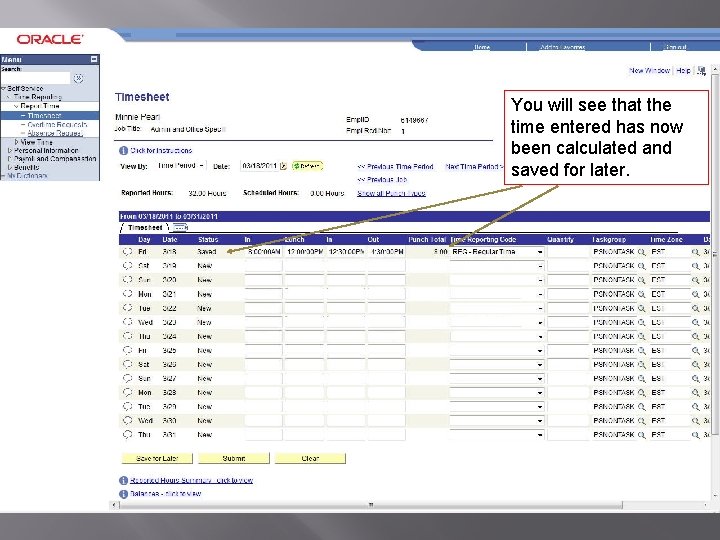
Task: Click Sign out in the top navigation bar
Action: click(x=675, y=47)
